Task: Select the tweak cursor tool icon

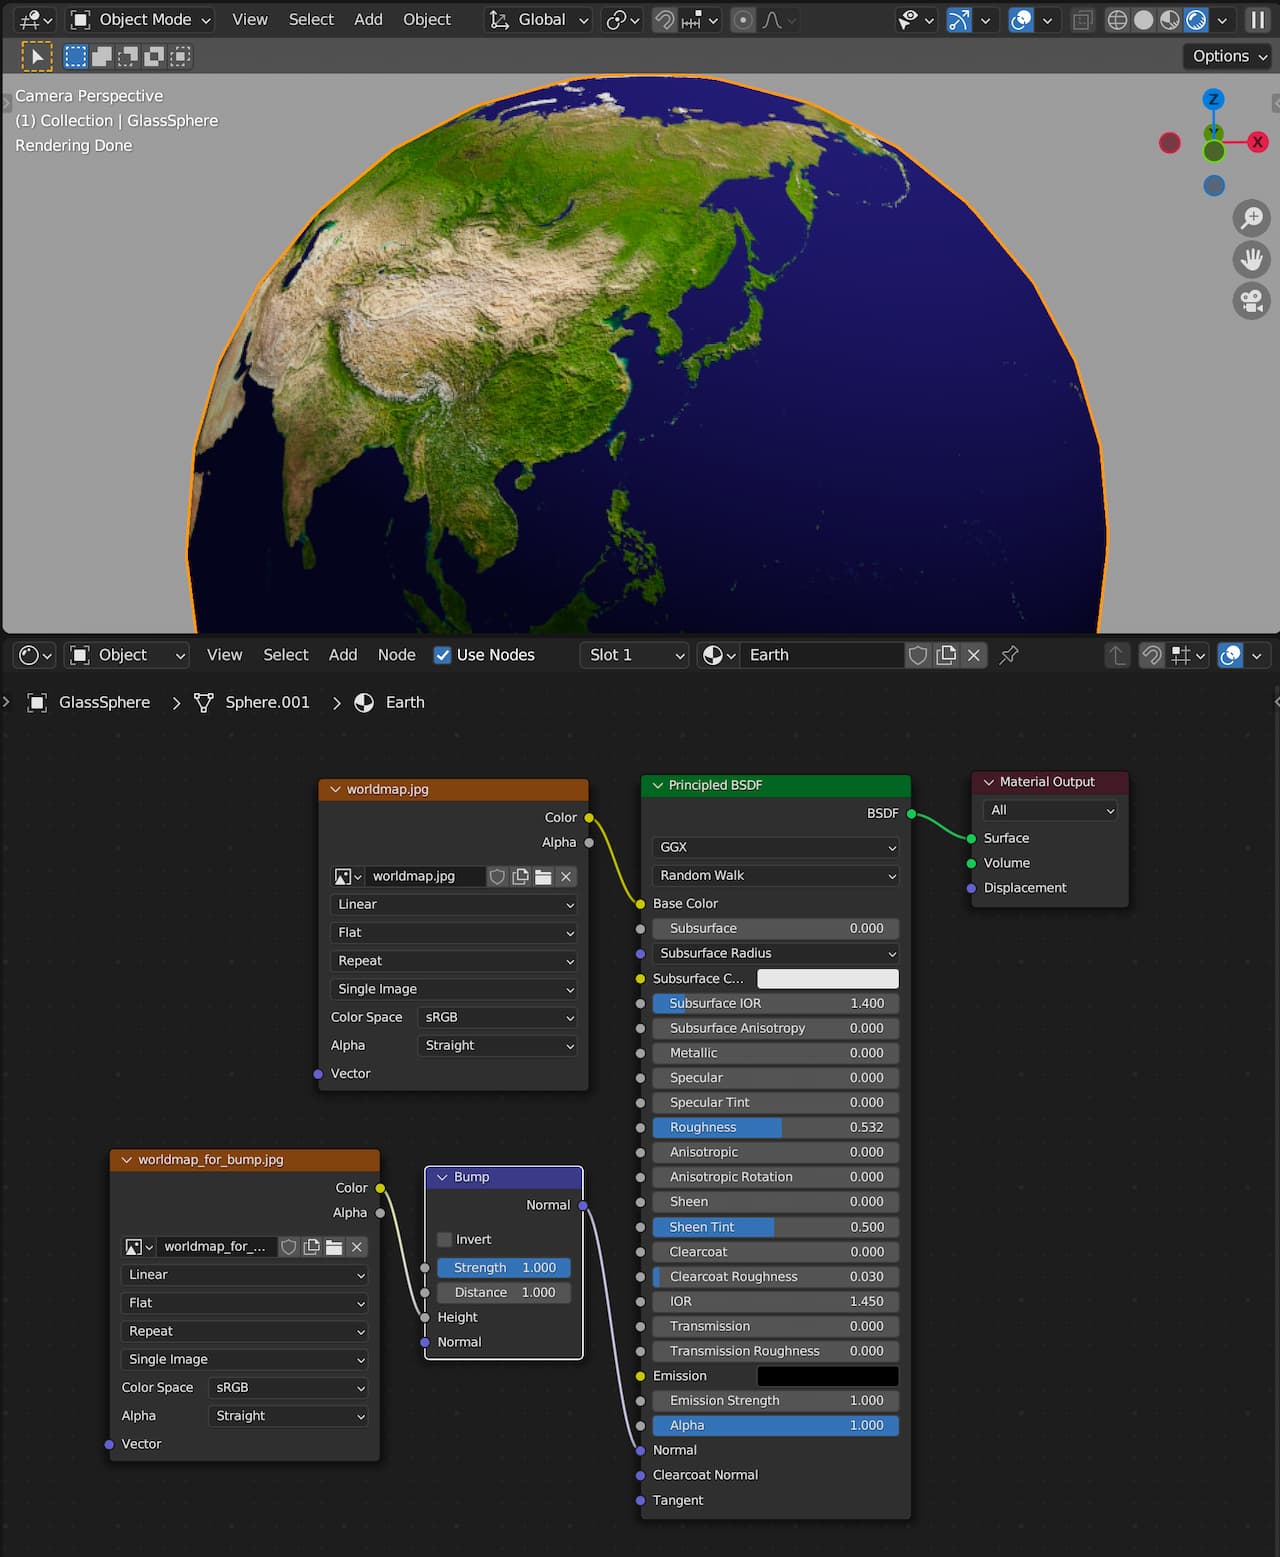Action: 37,57
